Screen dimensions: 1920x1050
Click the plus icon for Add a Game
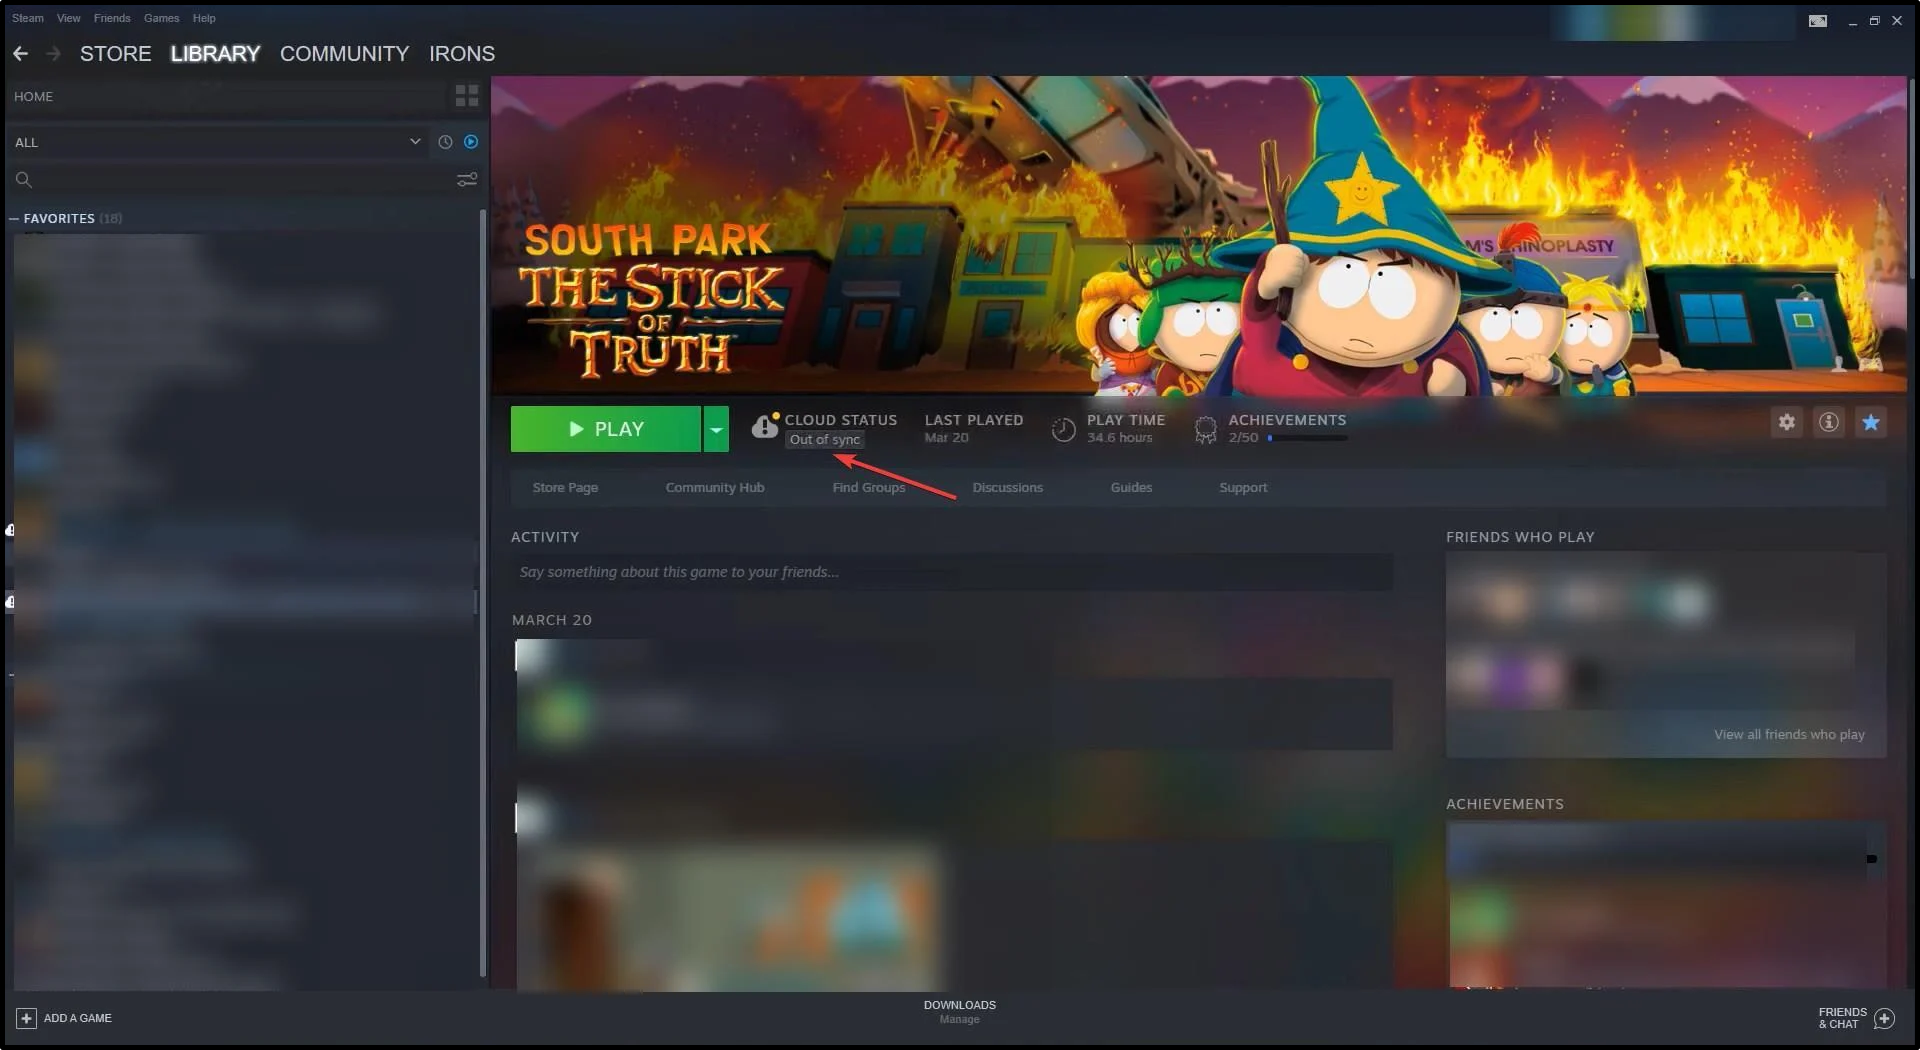[27, 1018]
